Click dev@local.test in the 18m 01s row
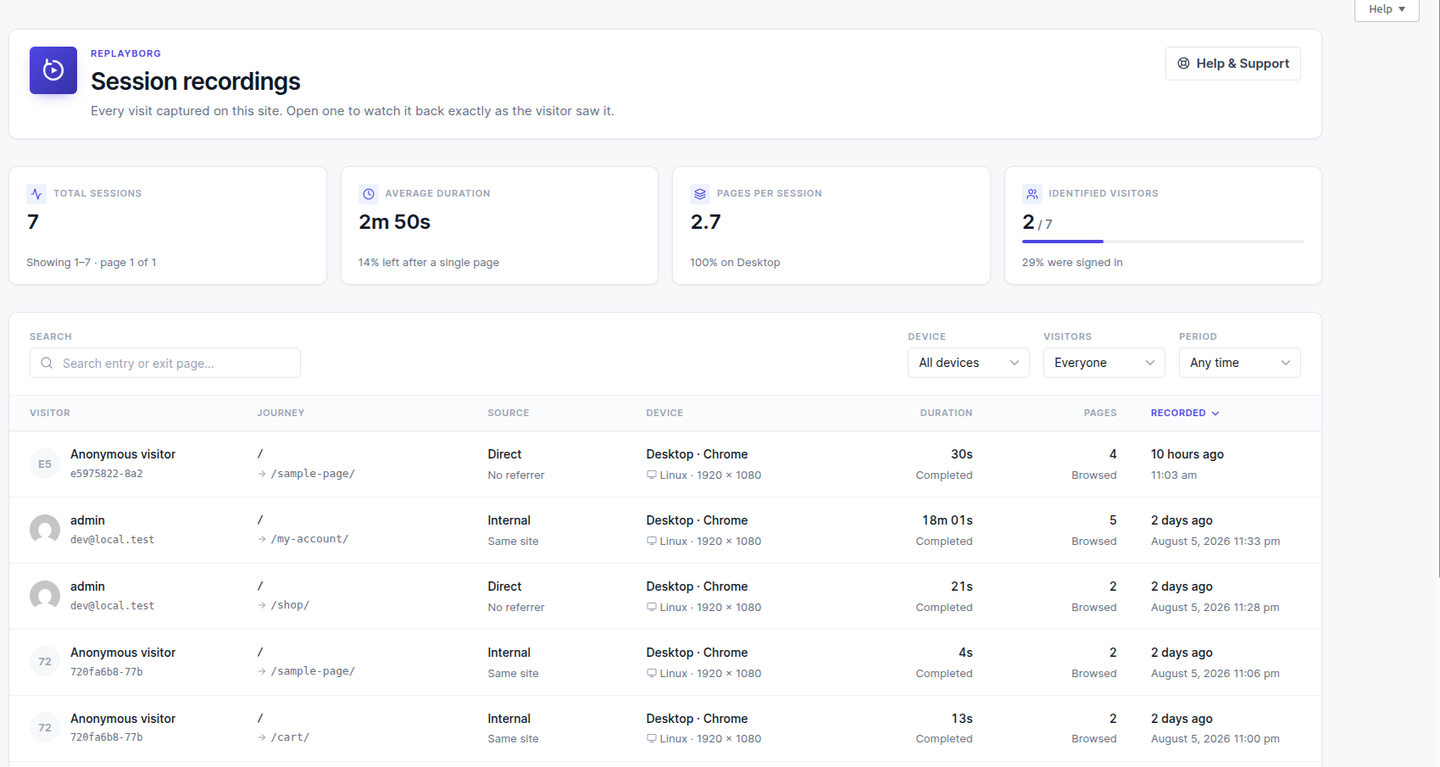Image resolution: width=1440 pixels, height=767 pixels. pyautogui.click(x=112, y=540)
